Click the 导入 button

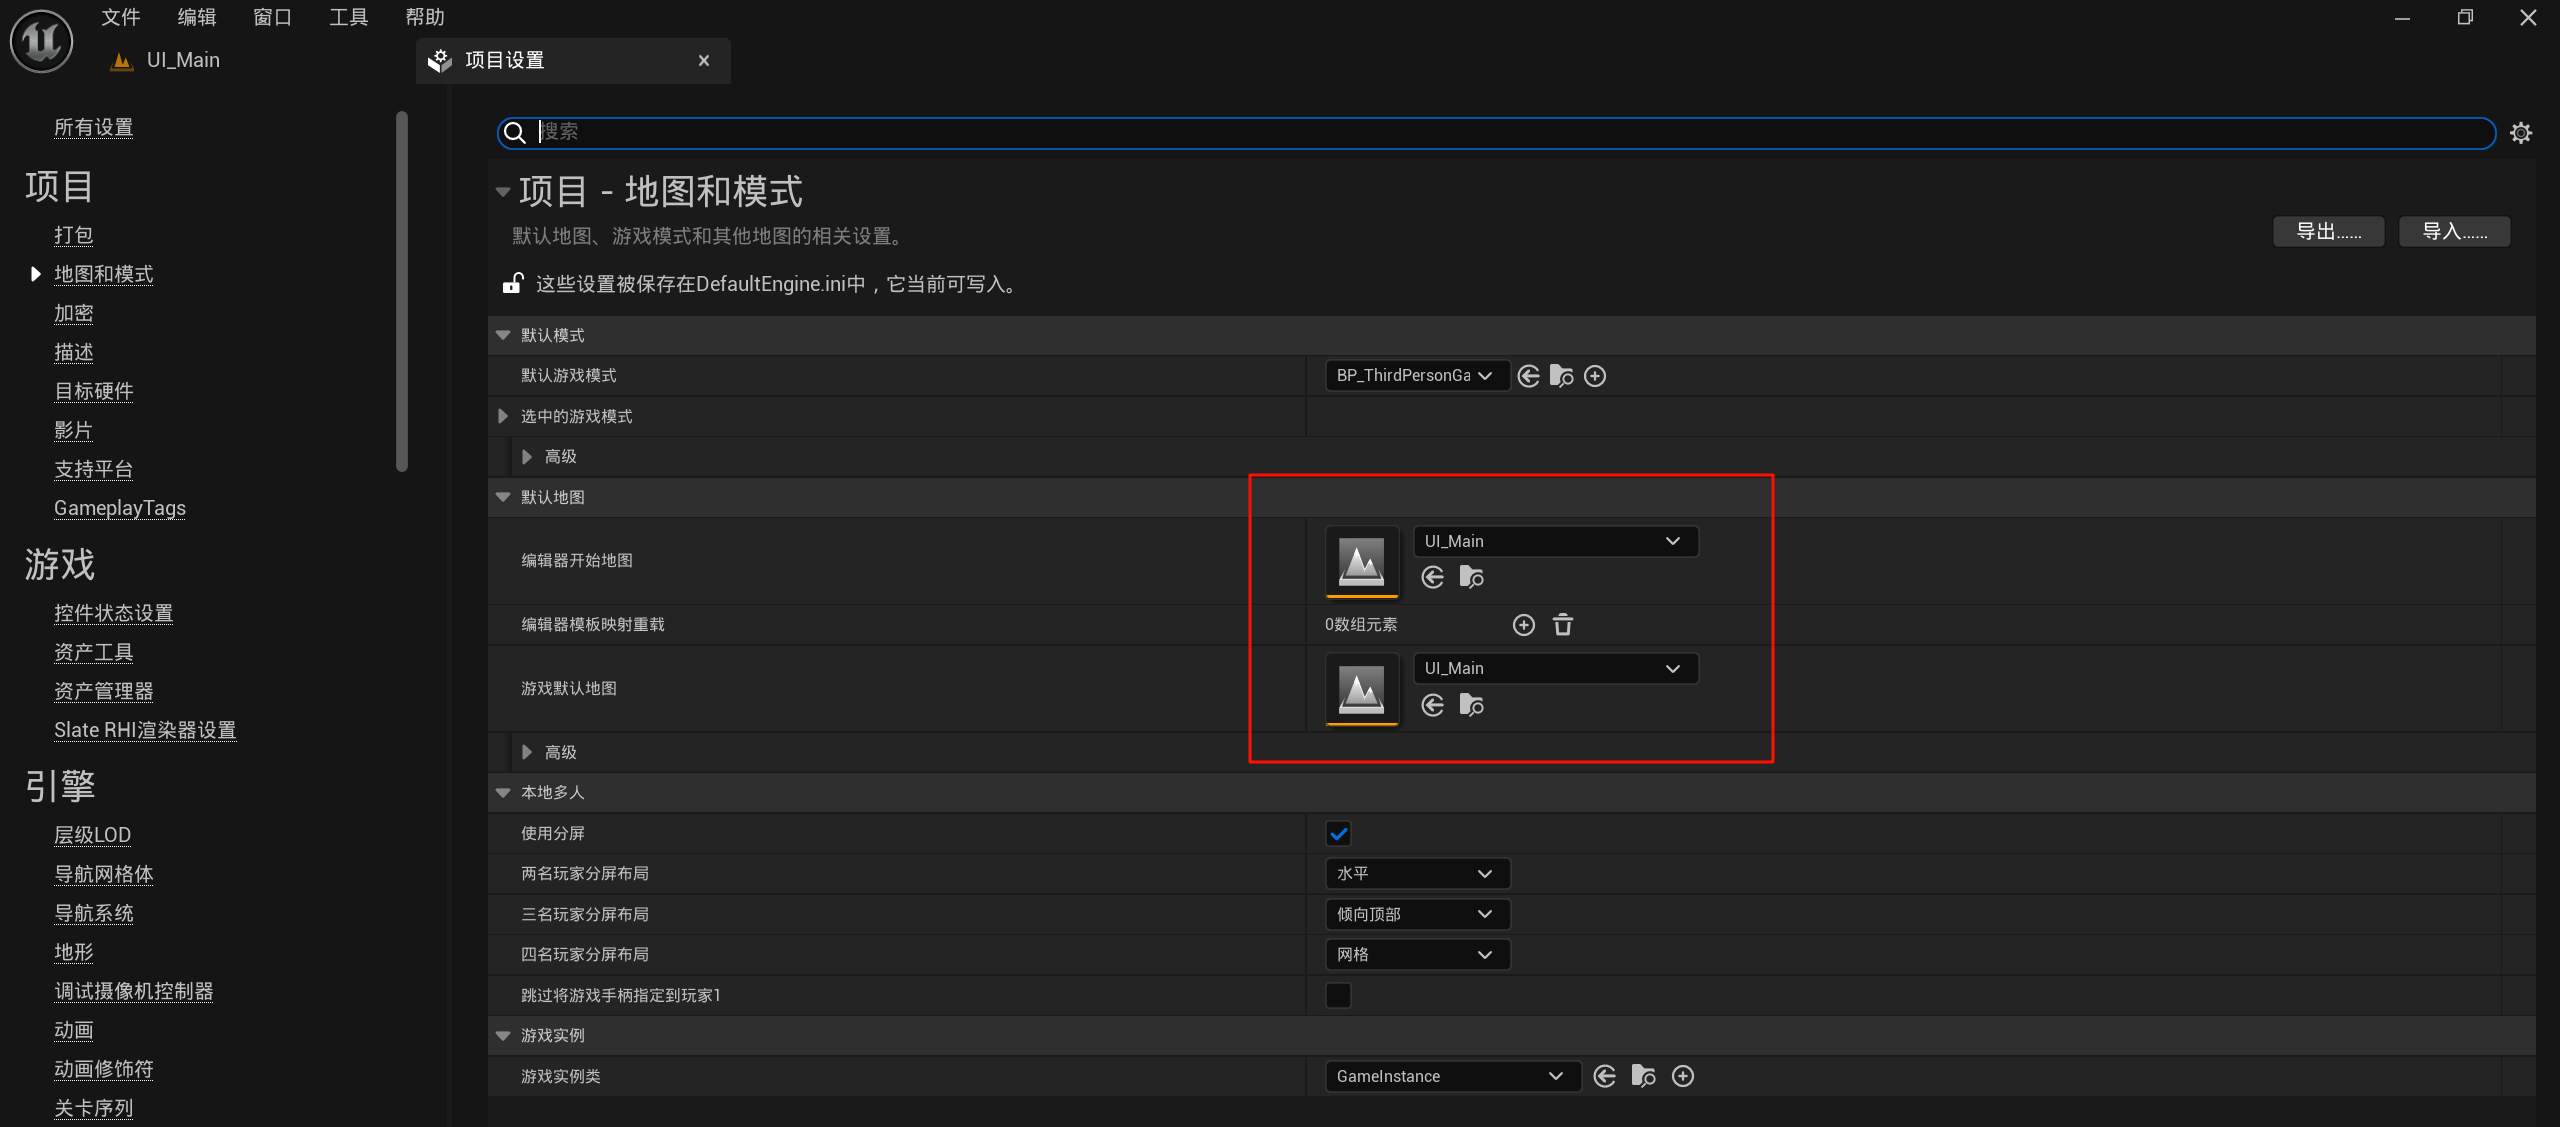click(x=2454, y=232)
